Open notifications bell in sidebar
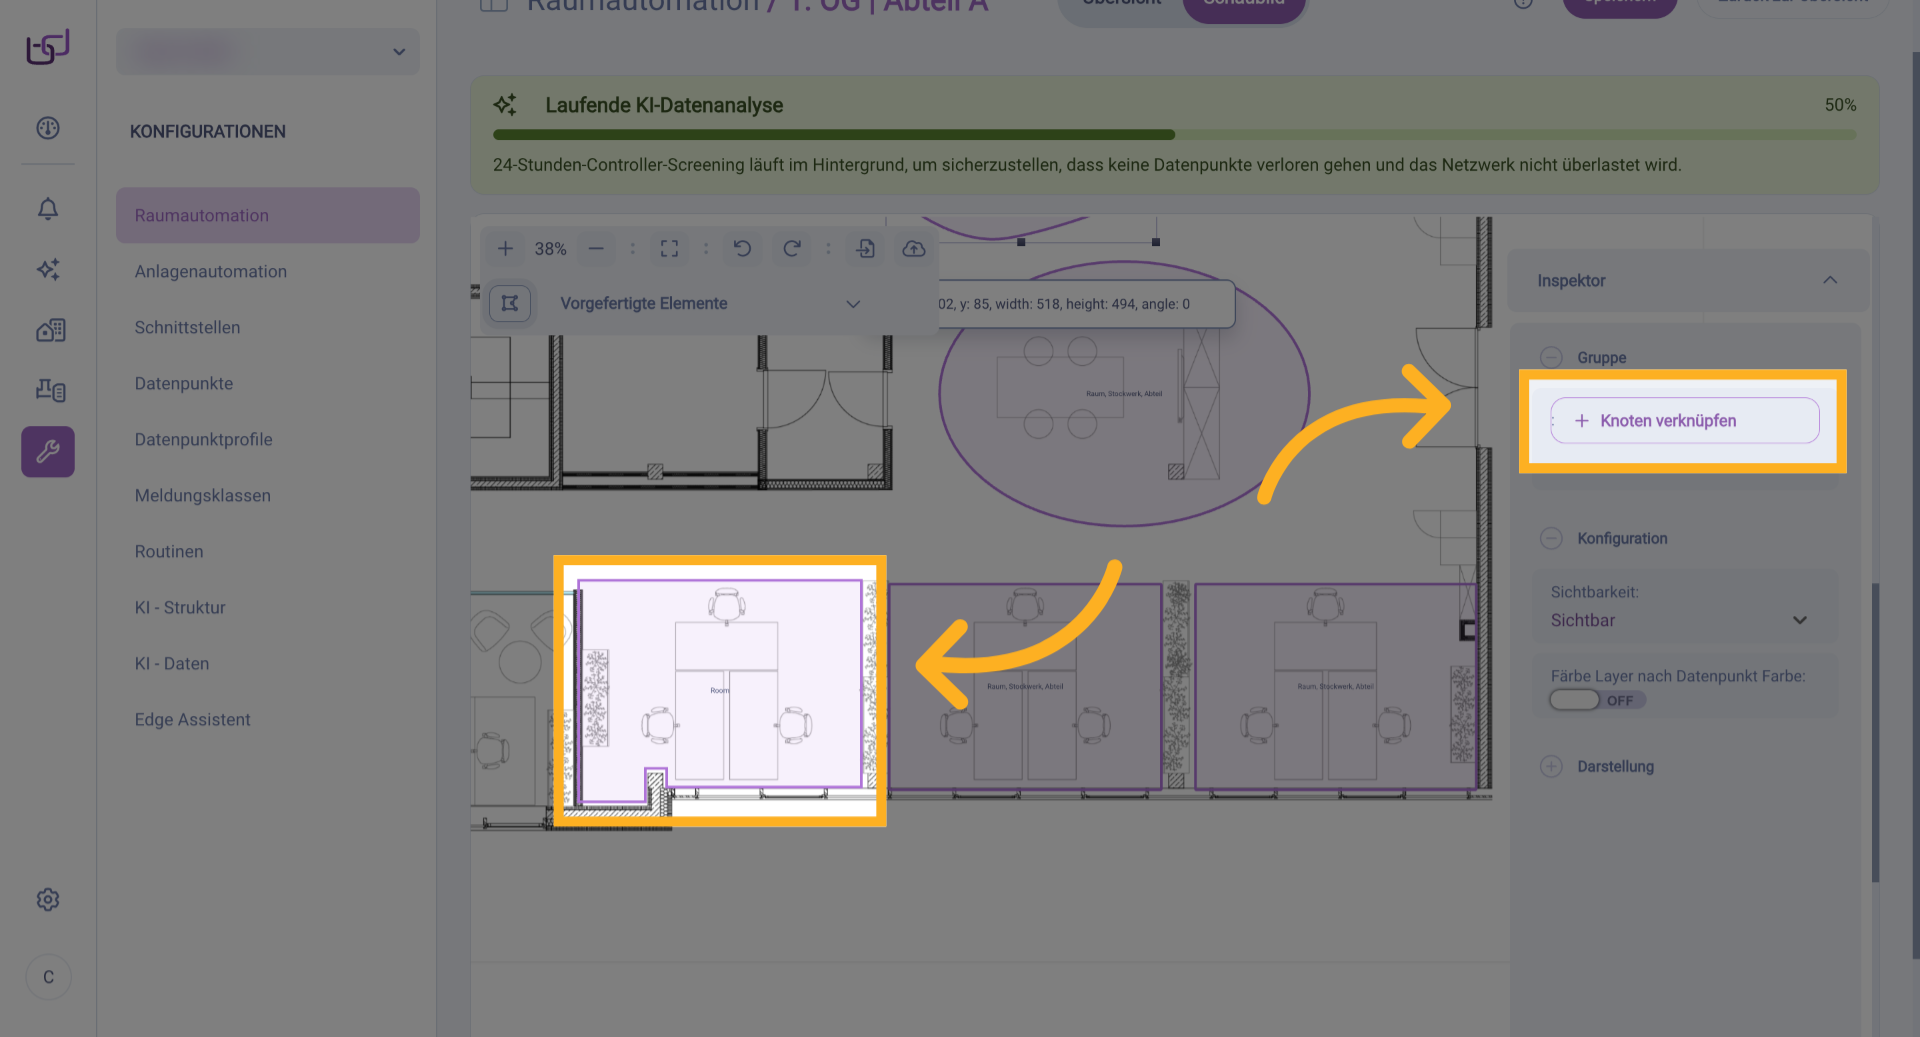 (48, 209)
